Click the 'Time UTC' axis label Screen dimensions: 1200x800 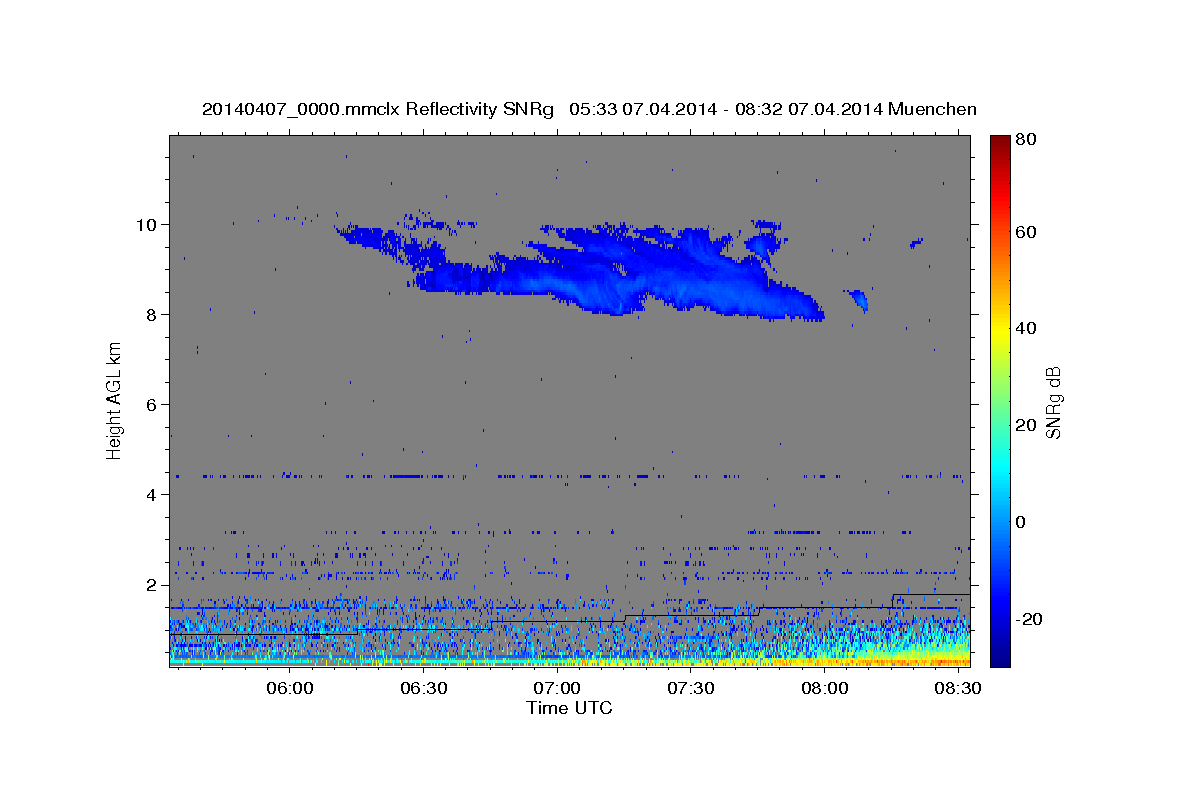(569, 708)
